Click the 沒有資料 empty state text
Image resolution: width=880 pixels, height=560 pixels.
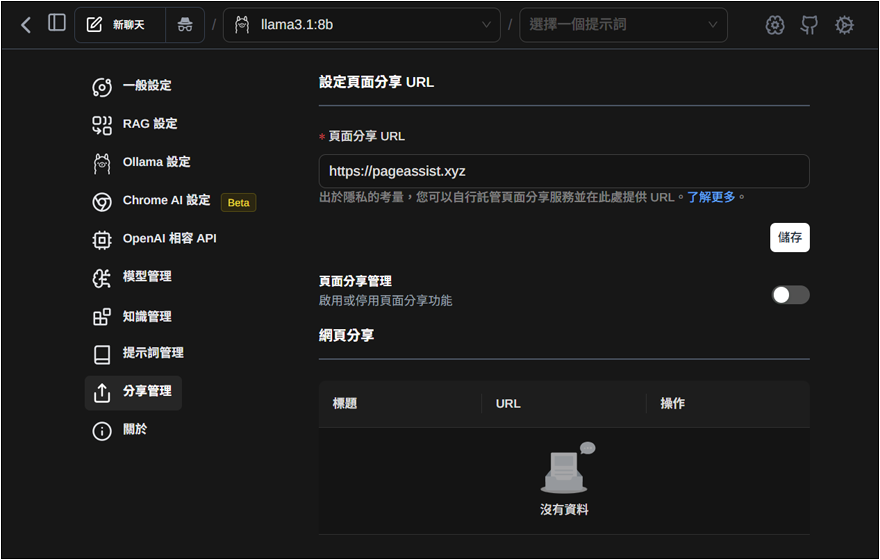(x=564, y=509)
